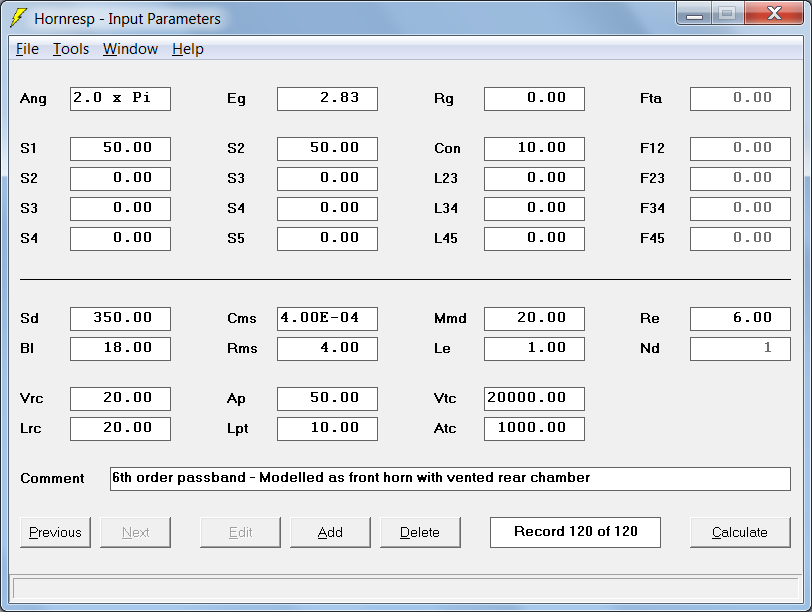Click the Bl field with 18.00

point(120,349)
